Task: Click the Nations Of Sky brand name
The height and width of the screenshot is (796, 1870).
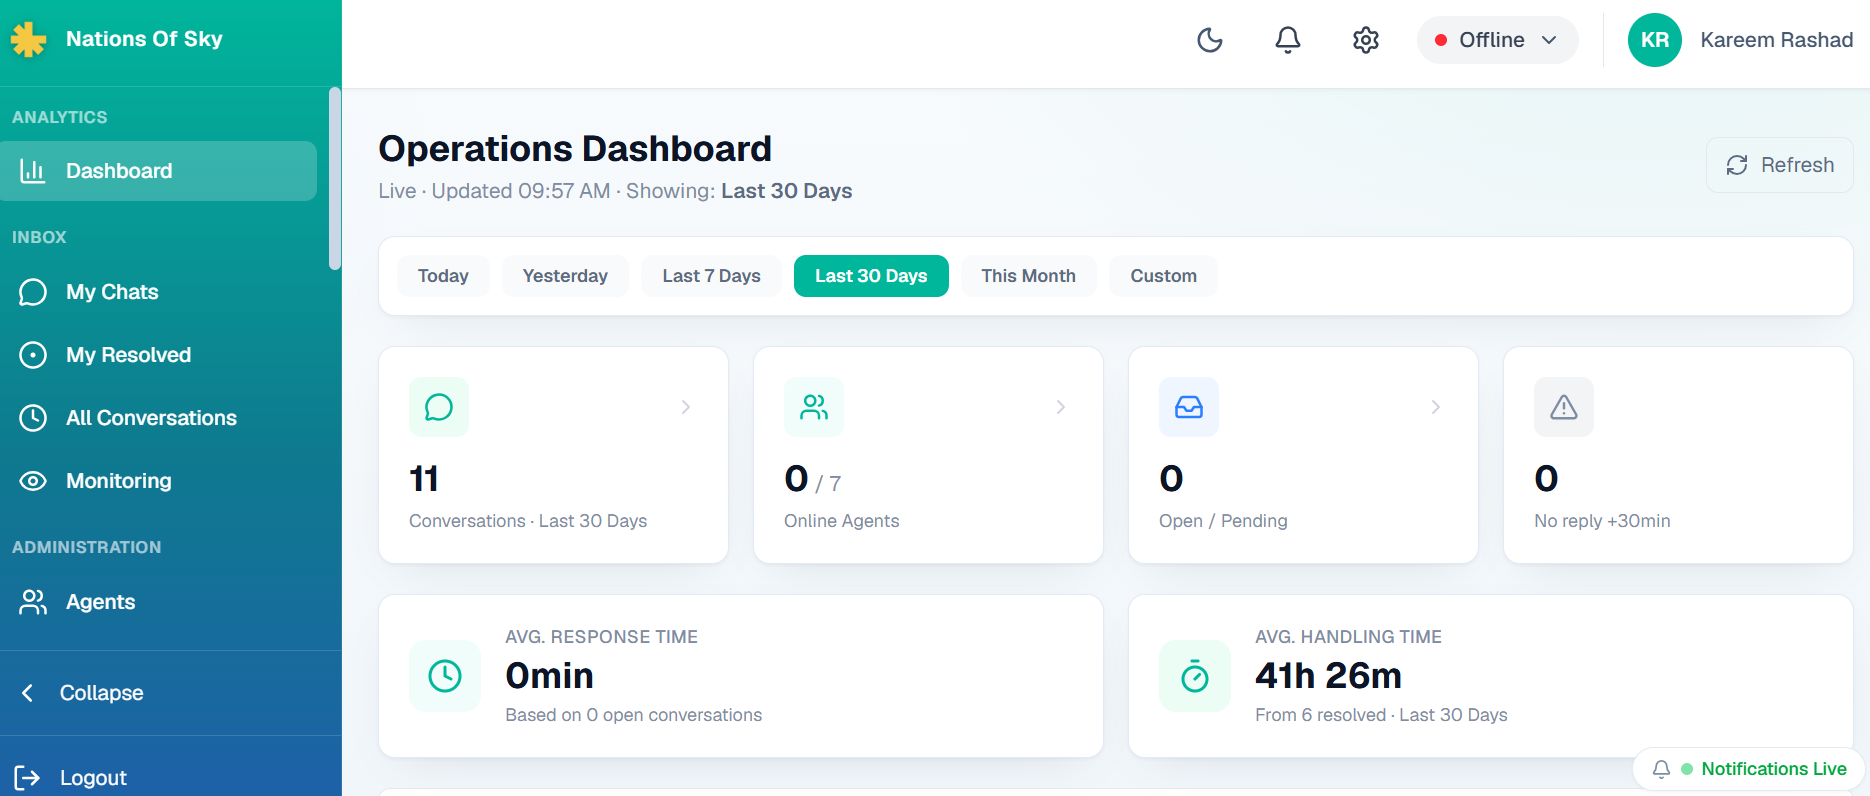Action: coord(144,39)
